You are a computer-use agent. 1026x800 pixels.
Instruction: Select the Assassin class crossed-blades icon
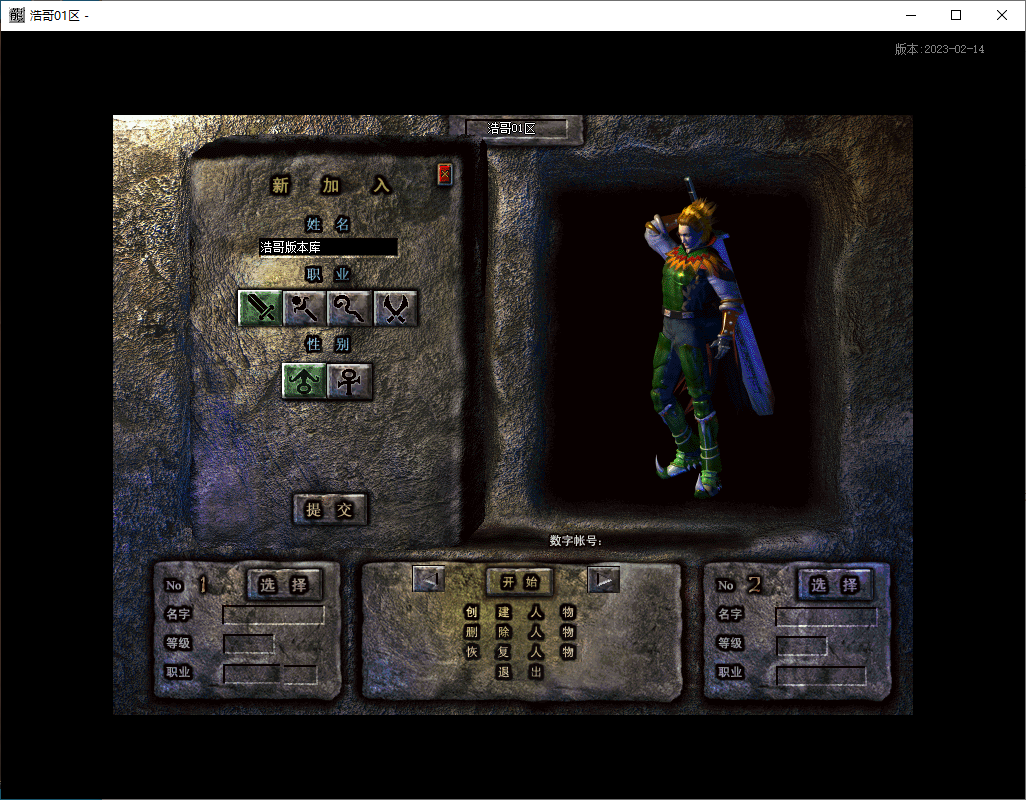click(395, 308)
